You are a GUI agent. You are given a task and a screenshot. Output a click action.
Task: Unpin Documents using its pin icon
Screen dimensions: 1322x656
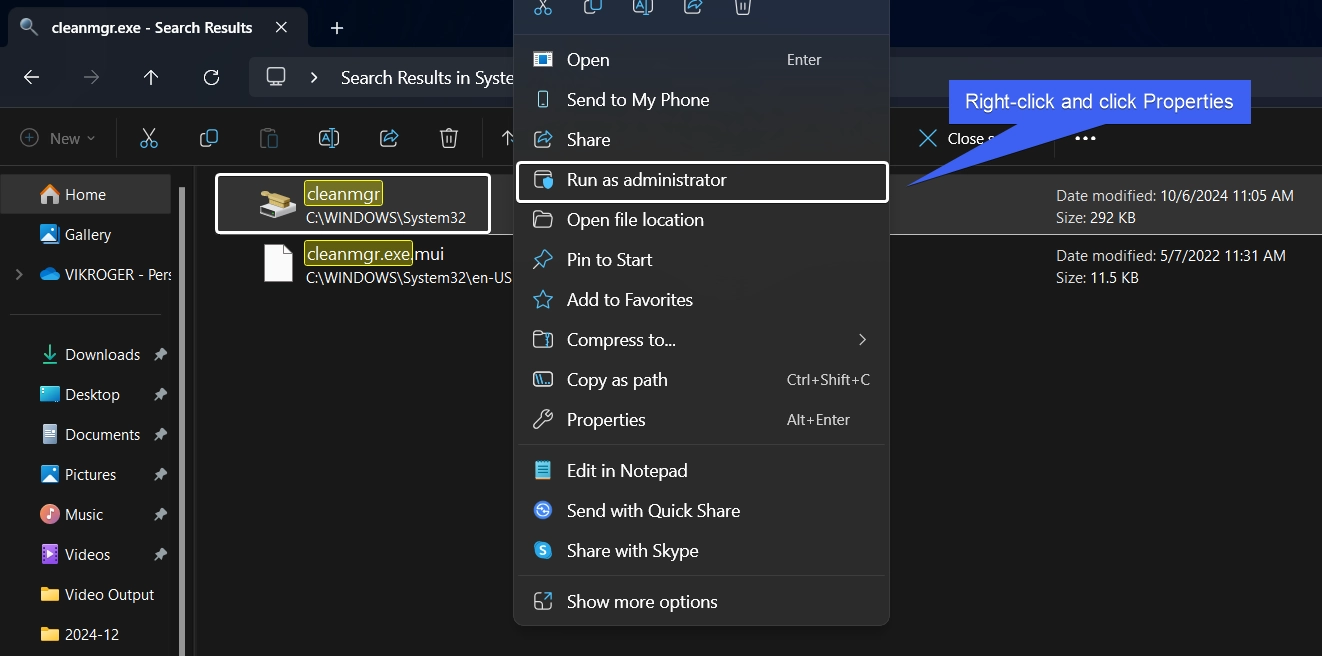click(x=160, y=435)
